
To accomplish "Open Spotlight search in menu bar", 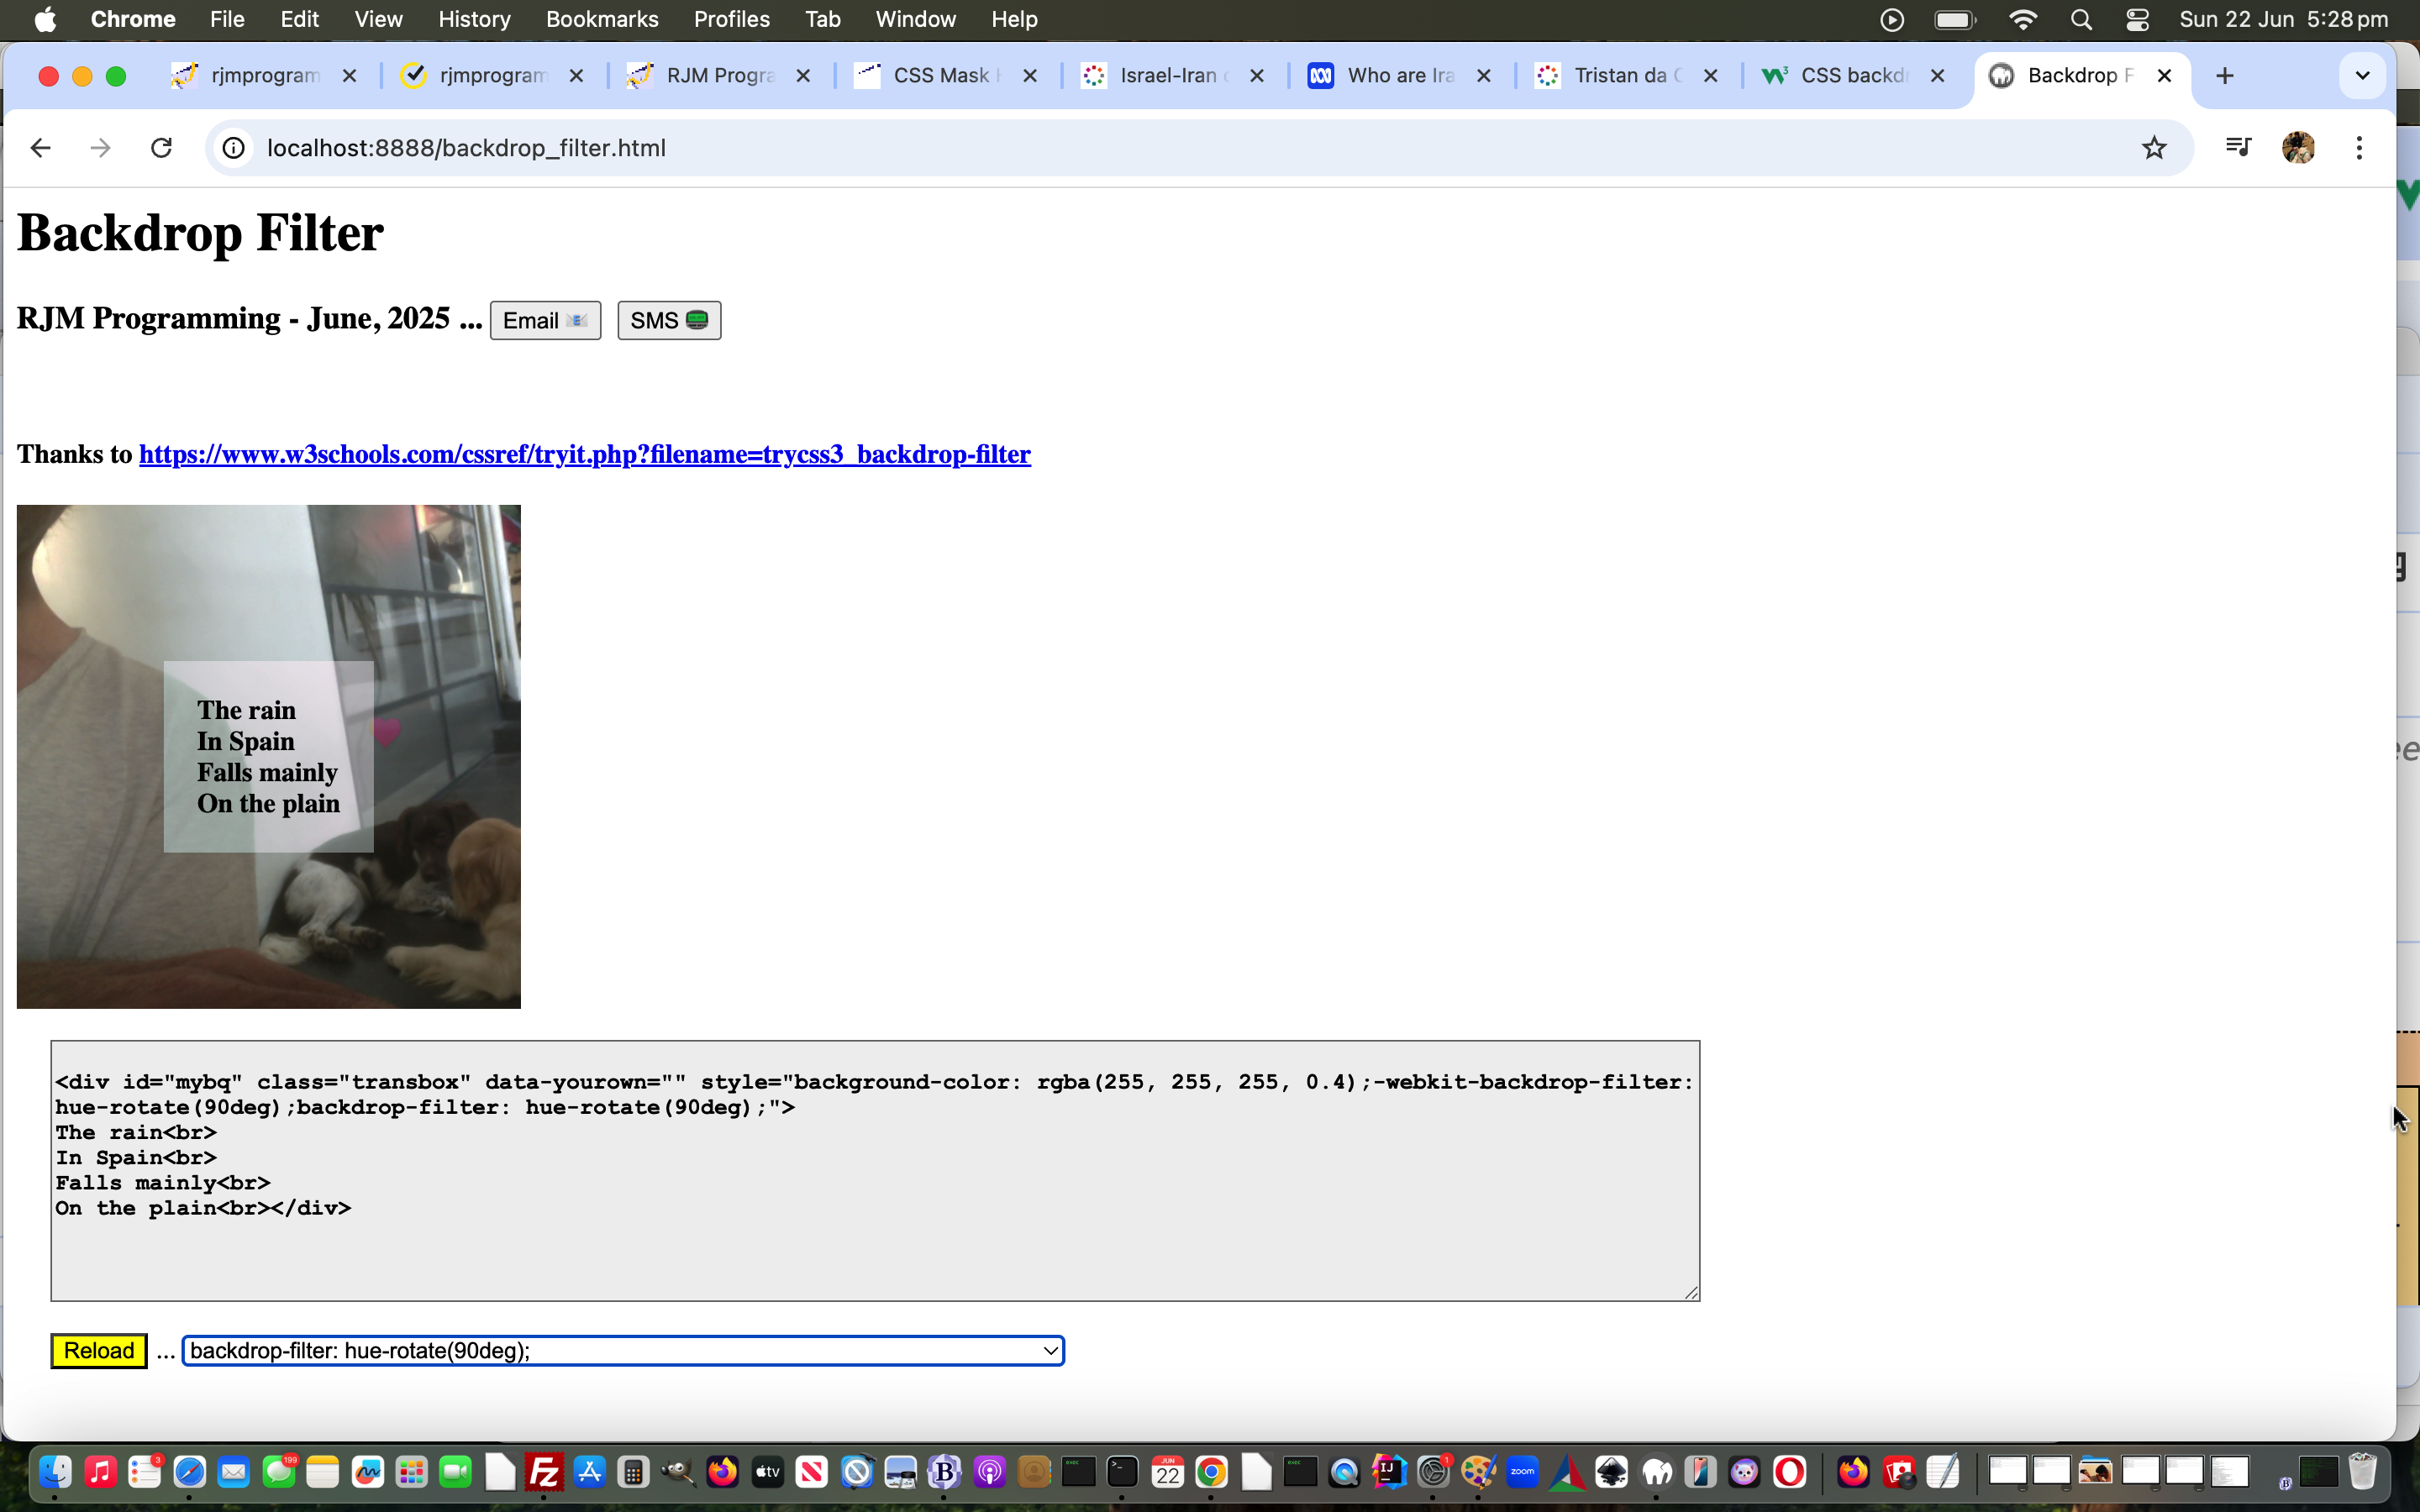I will coord(2081,20).
